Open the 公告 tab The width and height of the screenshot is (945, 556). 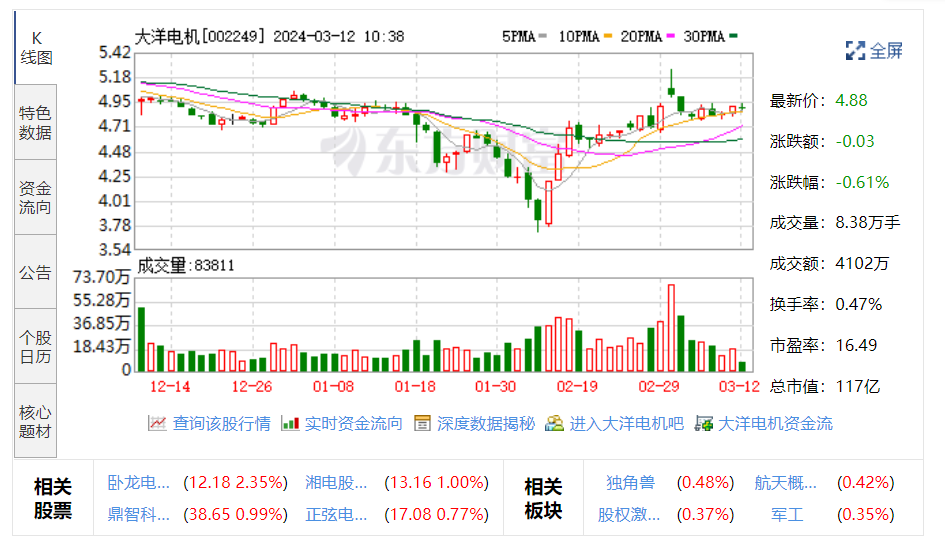[36, 272]
